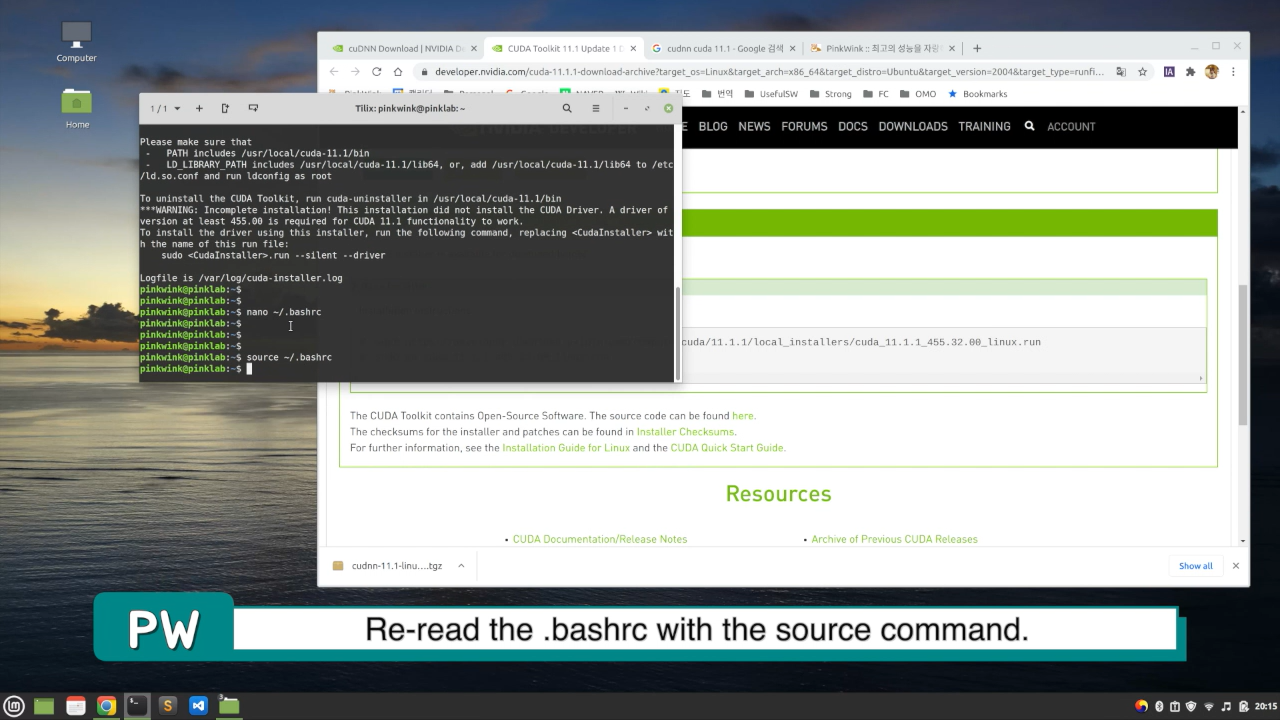
Task: Open the Bookmarks star shortcut
Action: click(x=978, y=94)
